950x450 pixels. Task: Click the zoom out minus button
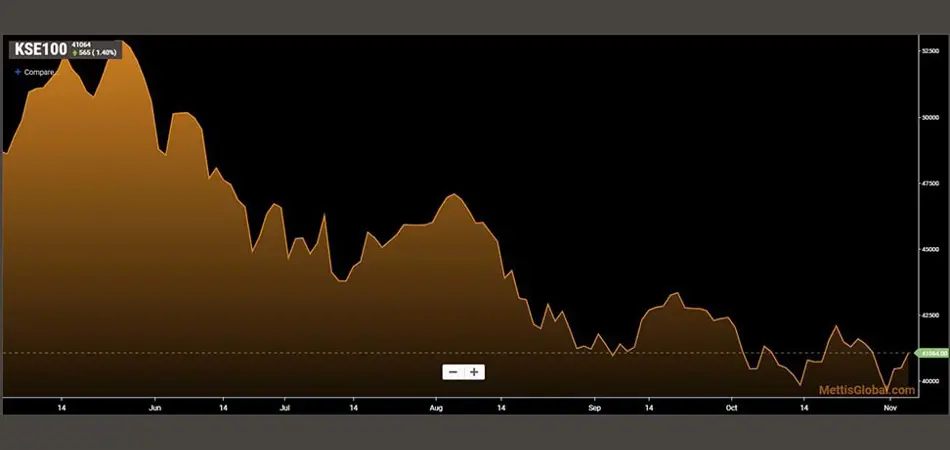pyautogui.click(x=453, y=372)
